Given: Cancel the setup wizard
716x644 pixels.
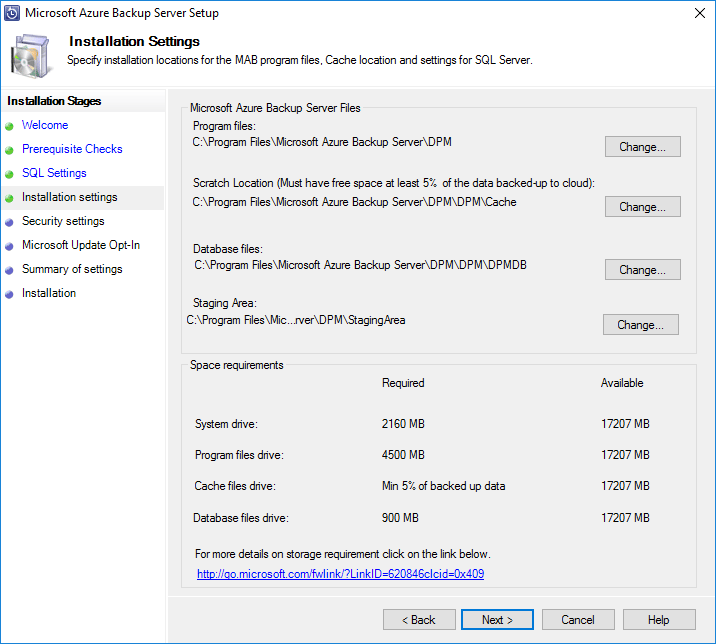Looking at the screenshot, I should click(x=578, y=620).
